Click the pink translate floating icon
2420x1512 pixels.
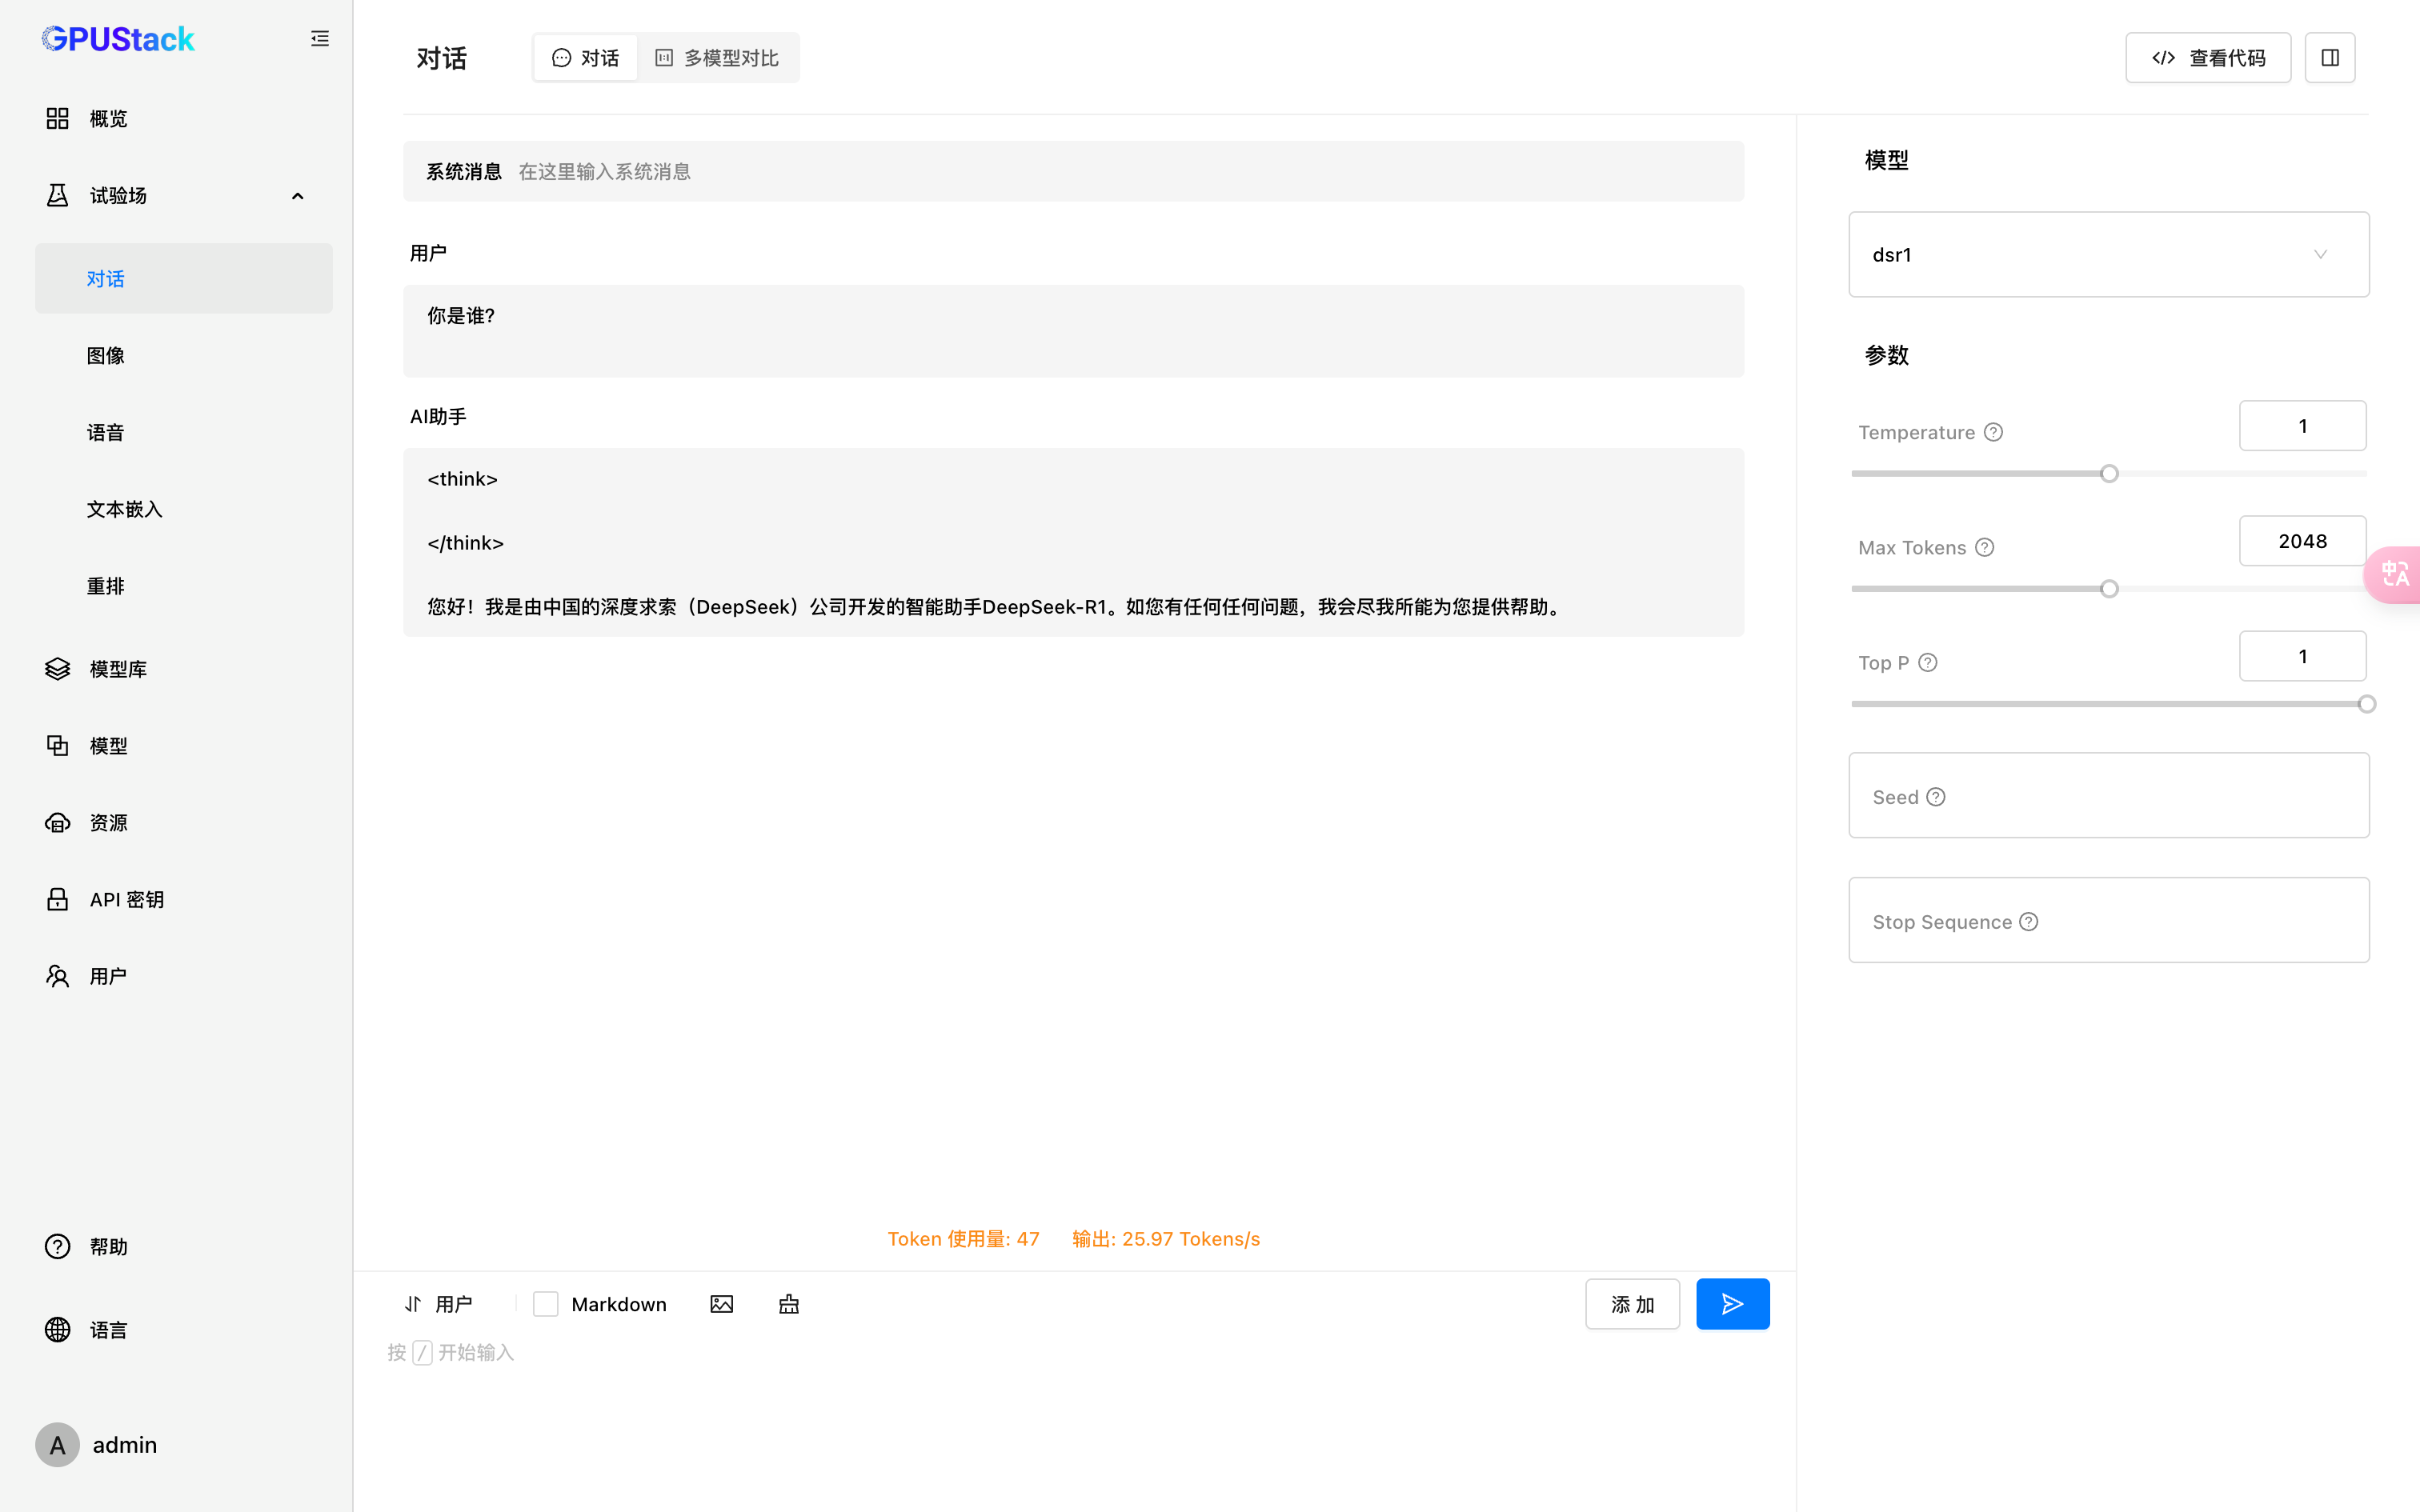pos(2393,575)
